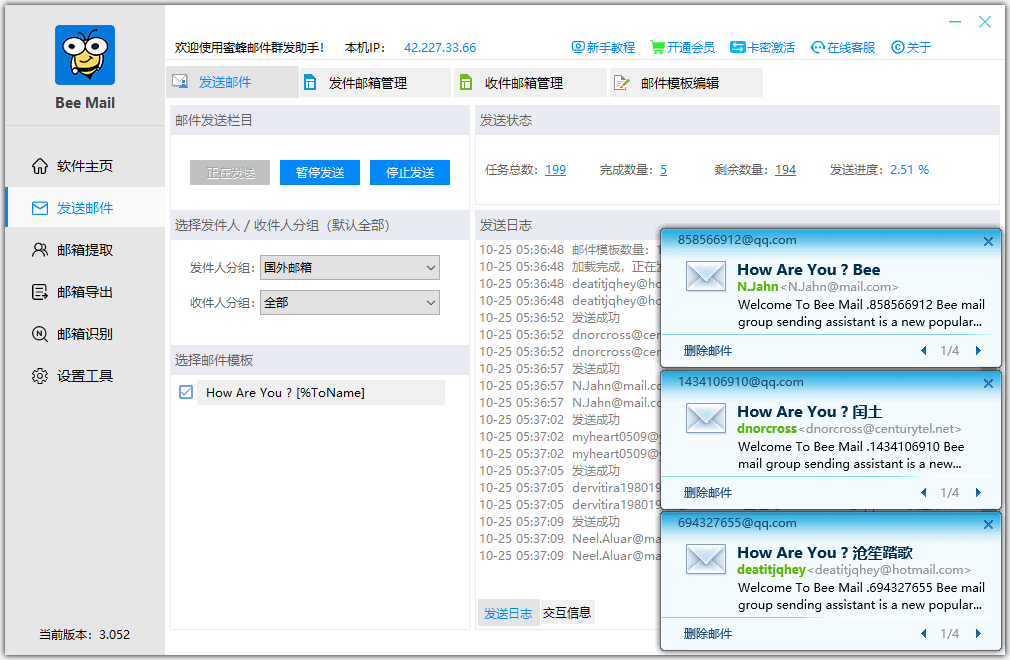Click the Bee Mail logo
Screen dimensions: 1010x660
click(84, 55)
